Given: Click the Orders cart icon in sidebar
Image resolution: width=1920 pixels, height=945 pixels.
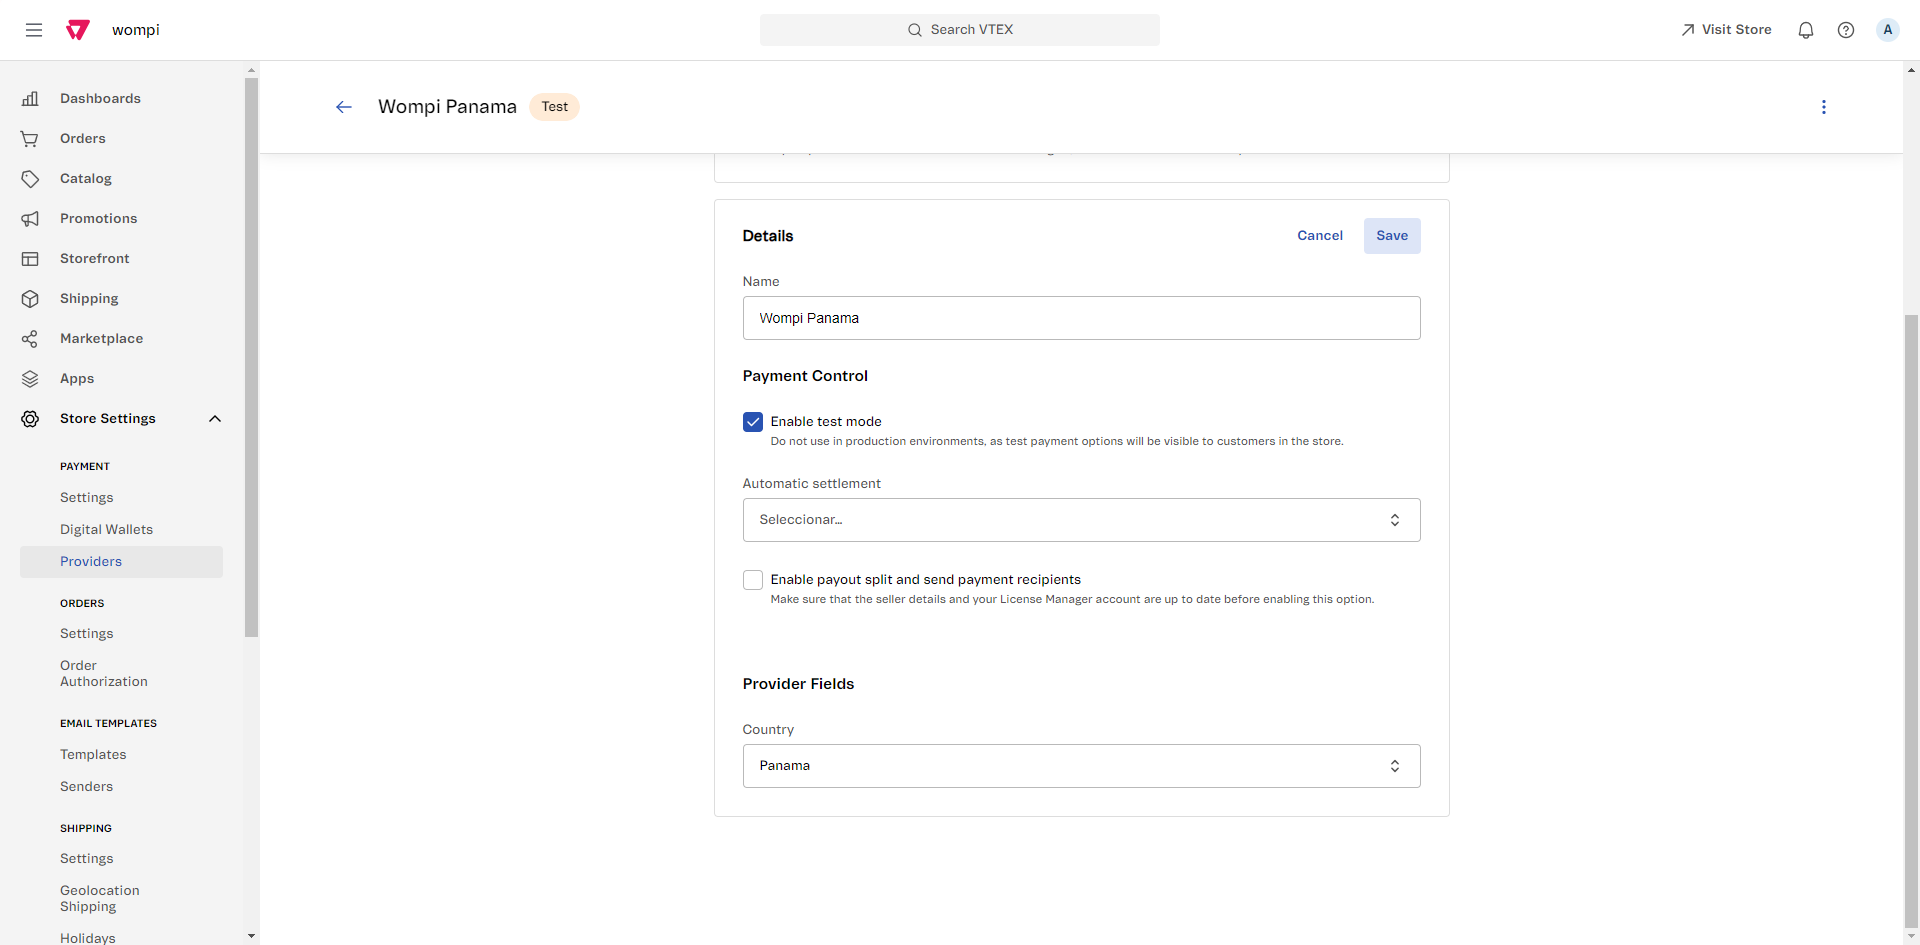Looking at the screenshot, I should pyautogui.click(x=30, y=139).
